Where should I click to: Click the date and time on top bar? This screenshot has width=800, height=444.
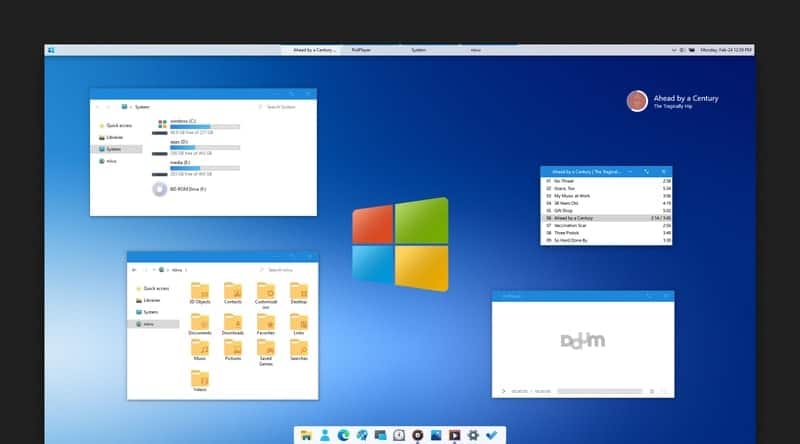click(726, 50)
